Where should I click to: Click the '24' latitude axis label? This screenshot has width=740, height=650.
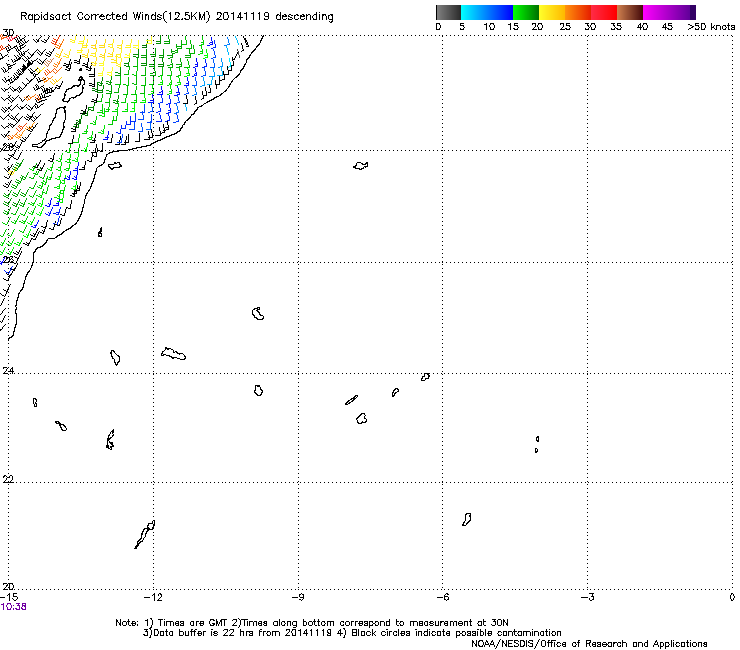[8, 371]
